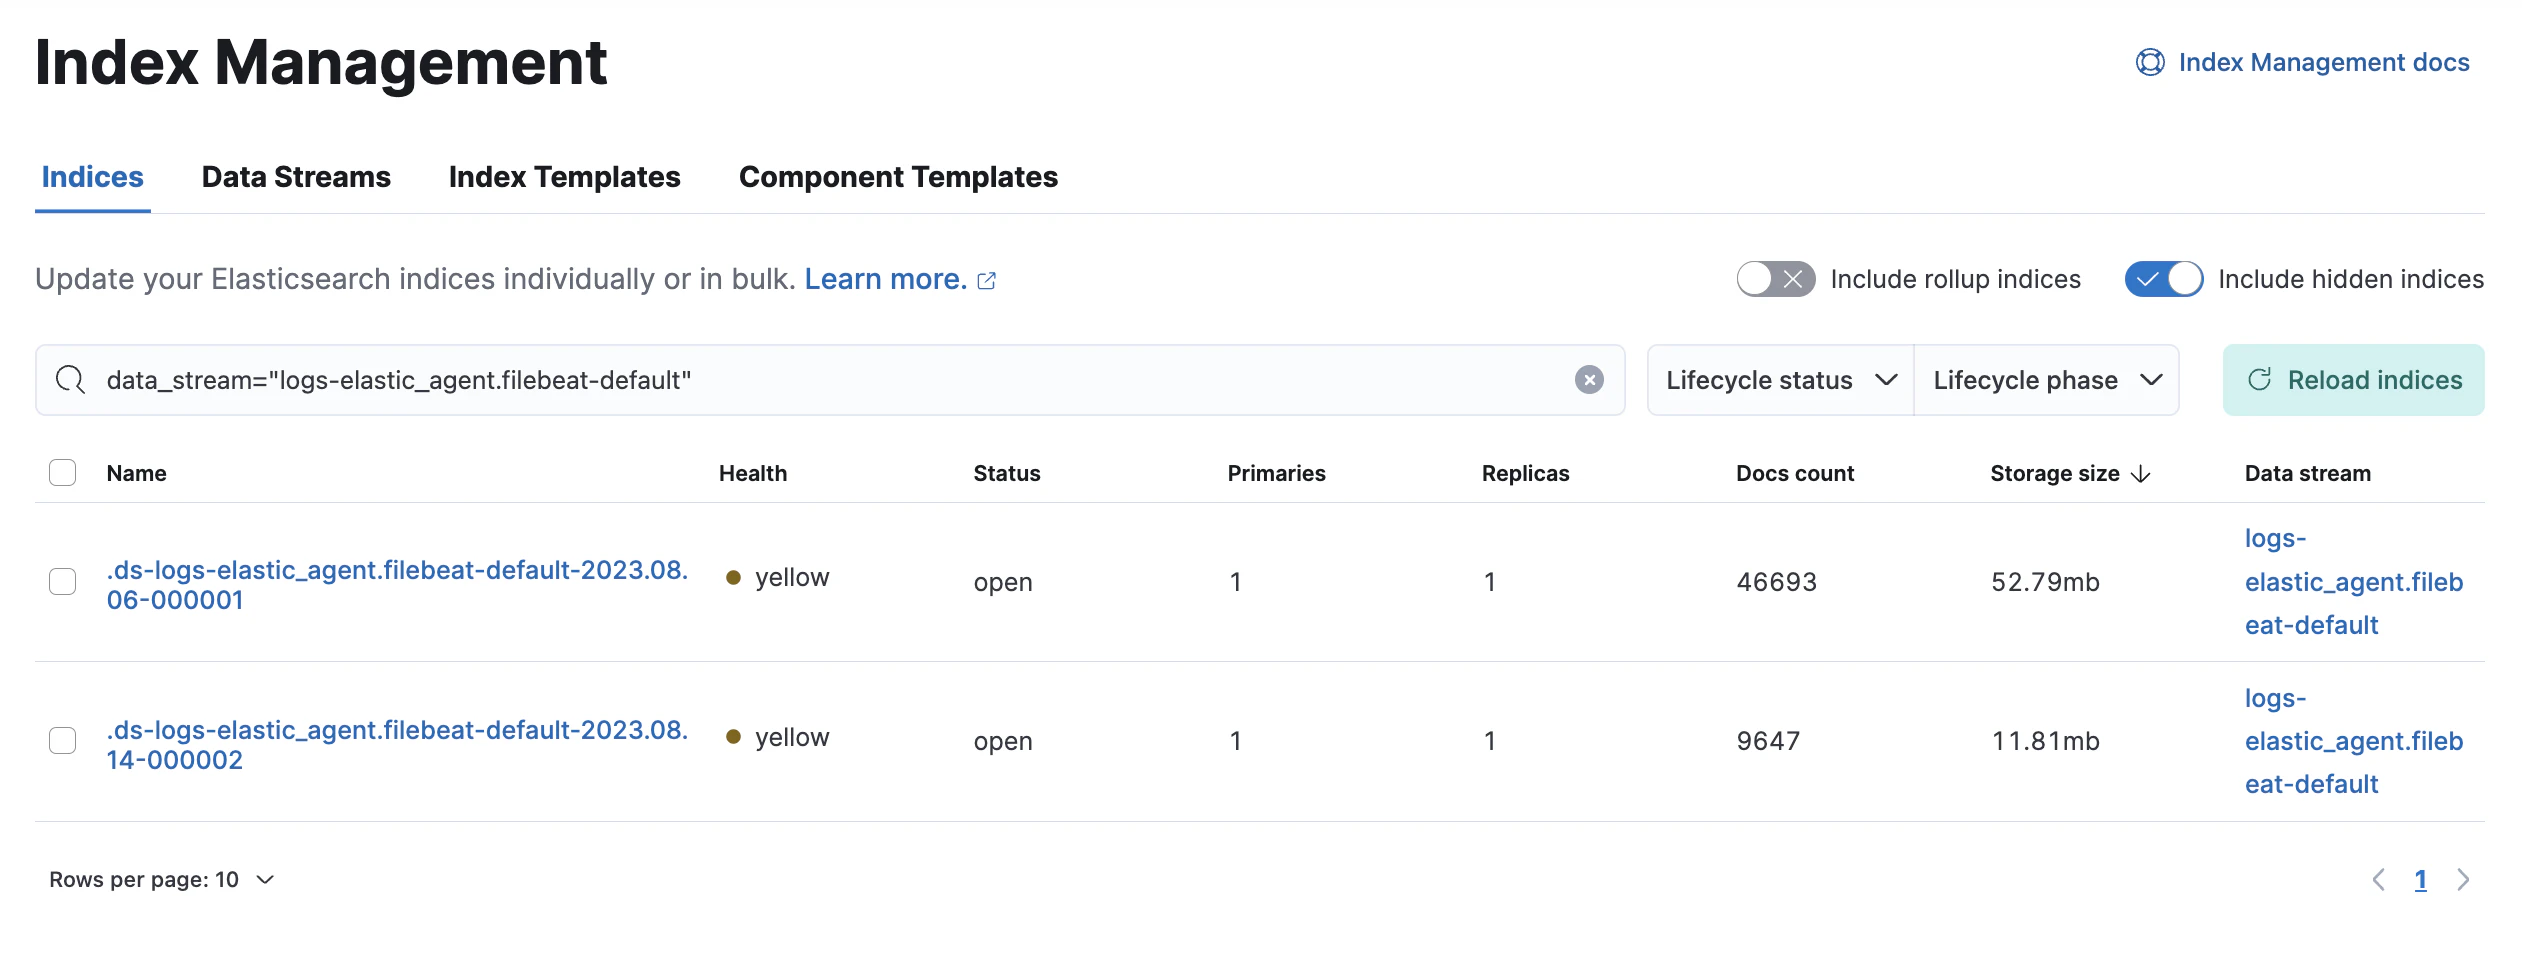
Task: Open data stream link in the 11.81mb row
Action: [2354, 741]
